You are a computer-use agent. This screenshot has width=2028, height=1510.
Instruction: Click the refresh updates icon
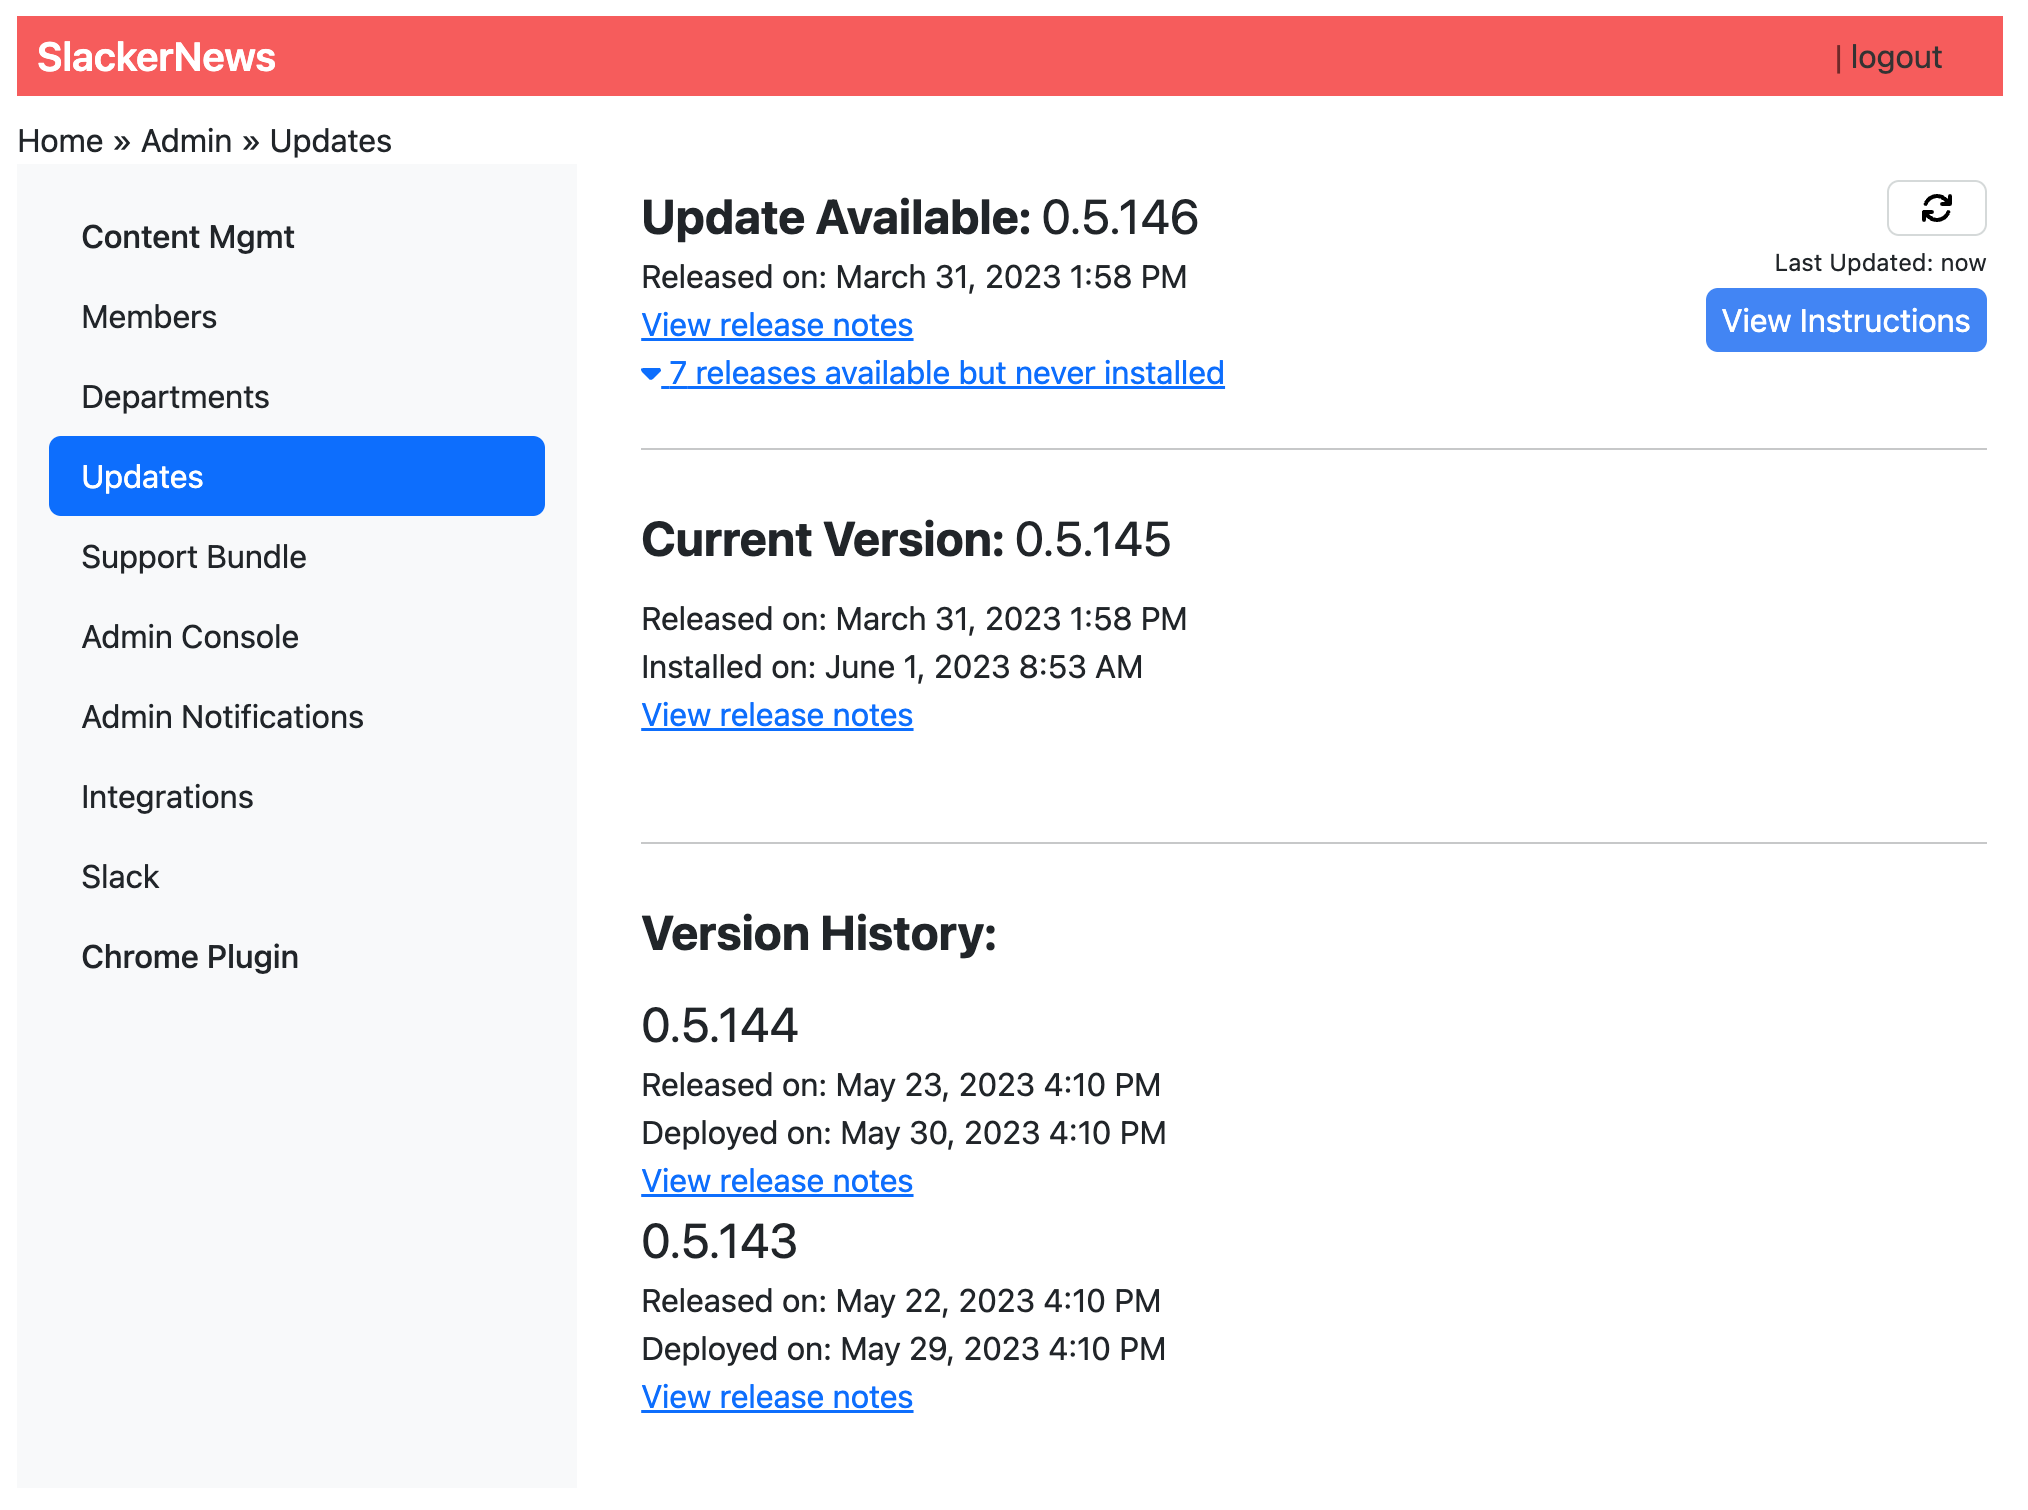(1936, 208)
